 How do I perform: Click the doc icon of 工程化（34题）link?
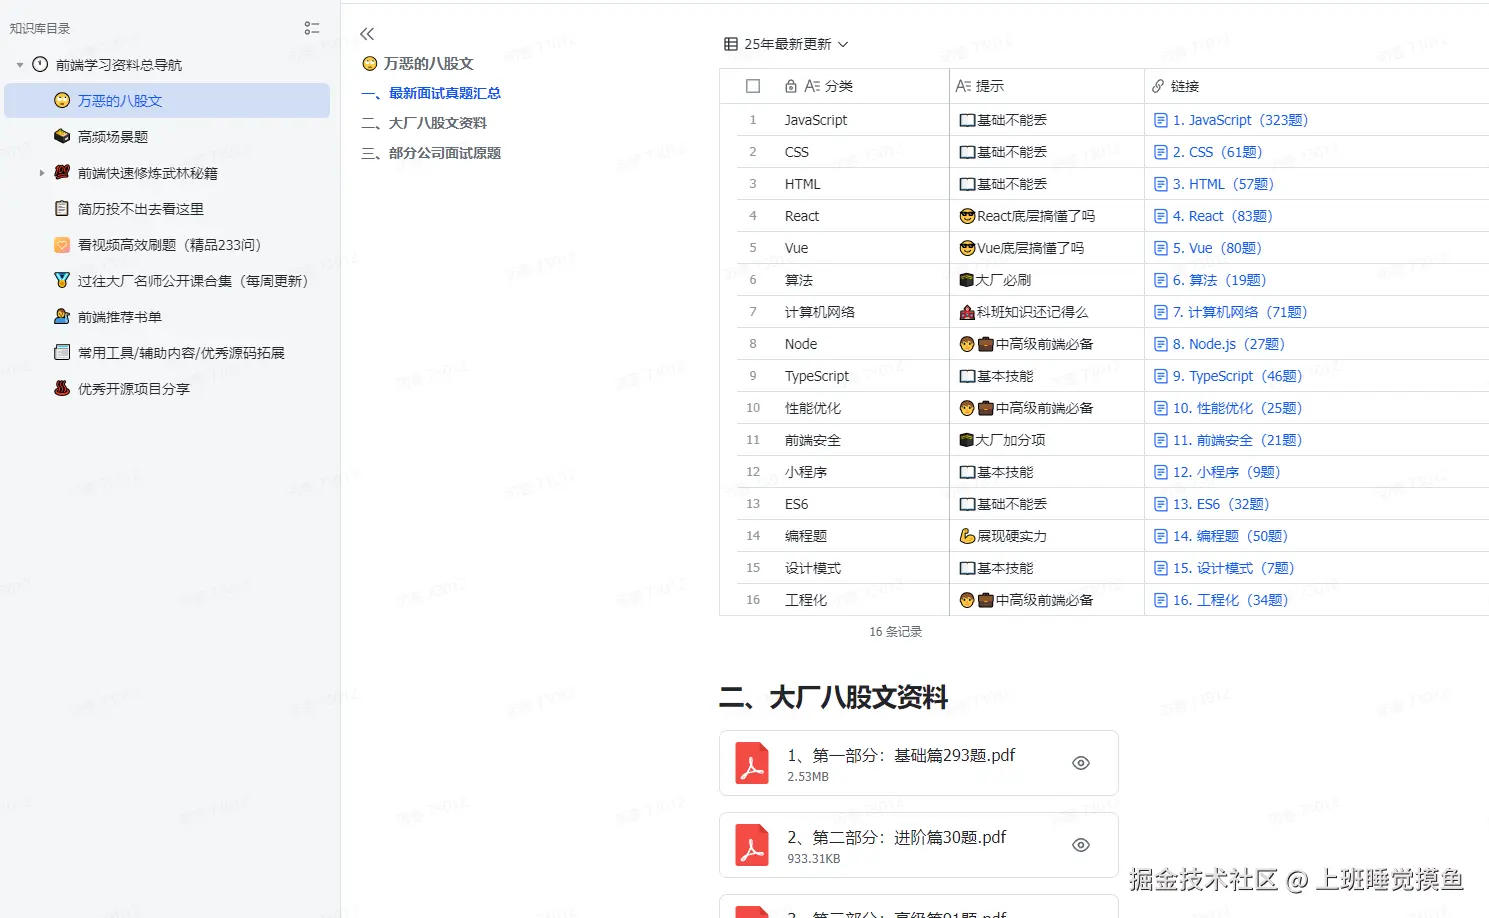[x=1161, y=600]
